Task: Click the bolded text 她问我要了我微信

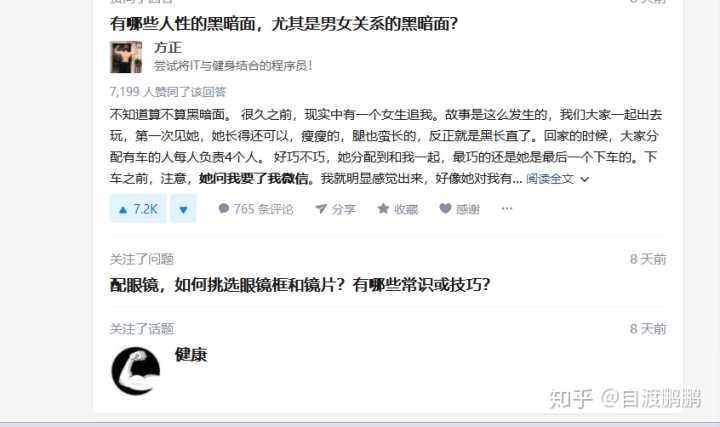Action: (x=253, y=179)
